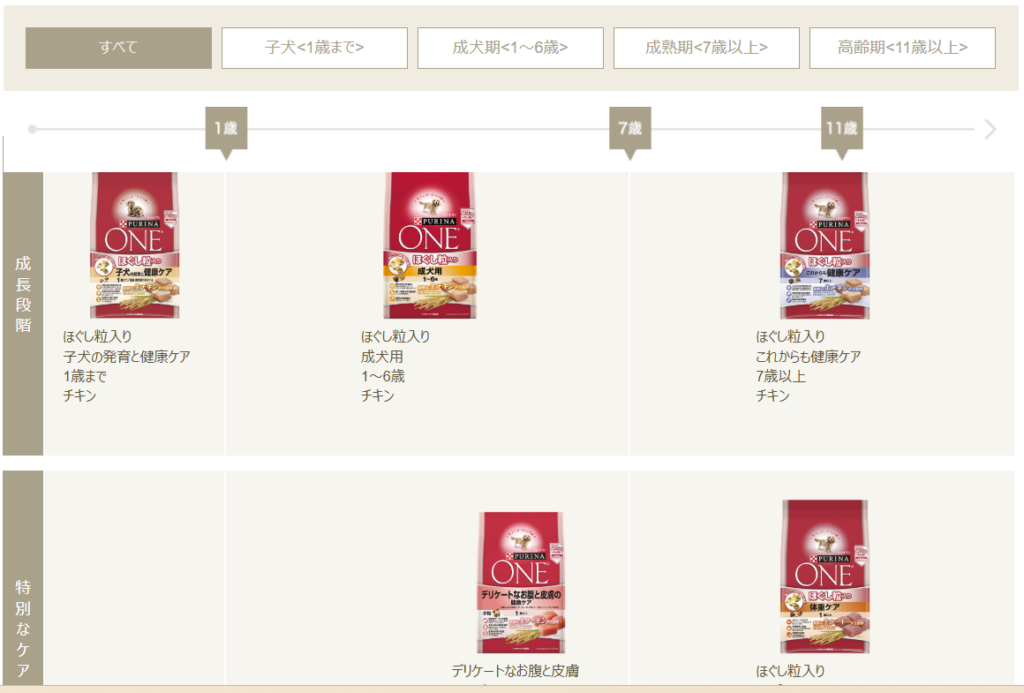Click デリケートなお腹と皮膚 text link
The image size is (1024, 693).
coord(515,671)
